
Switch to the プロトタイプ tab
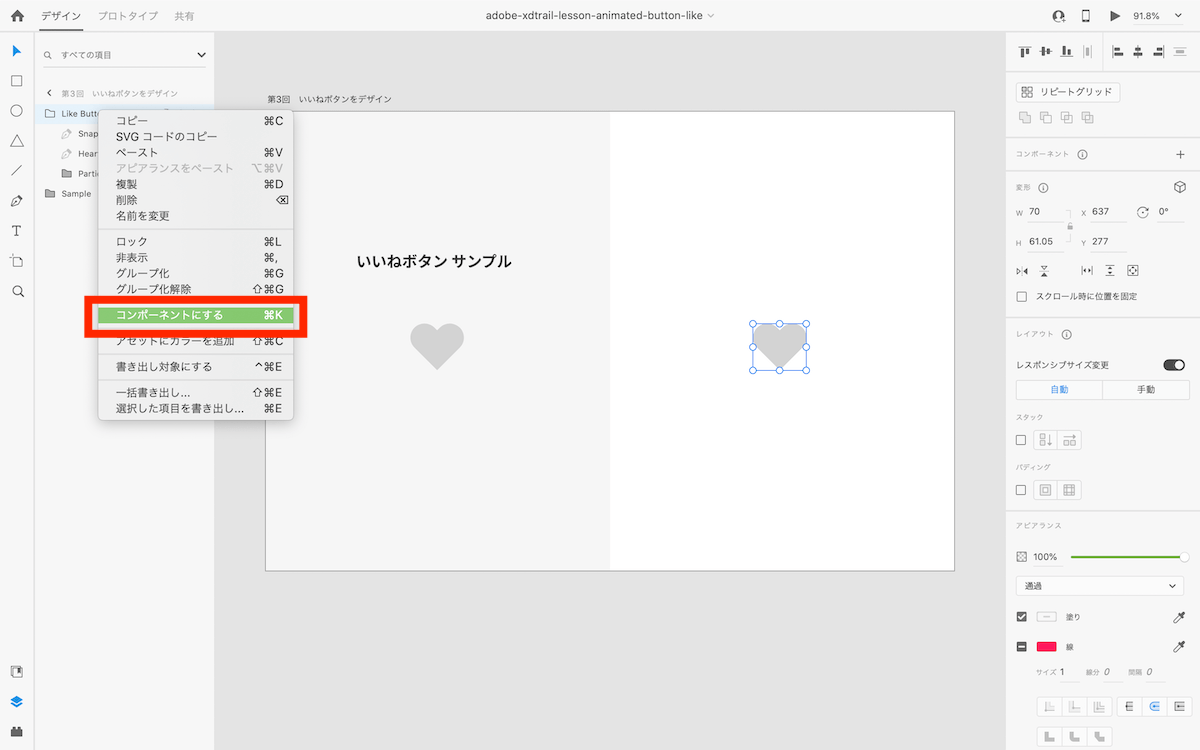[127, 16]
